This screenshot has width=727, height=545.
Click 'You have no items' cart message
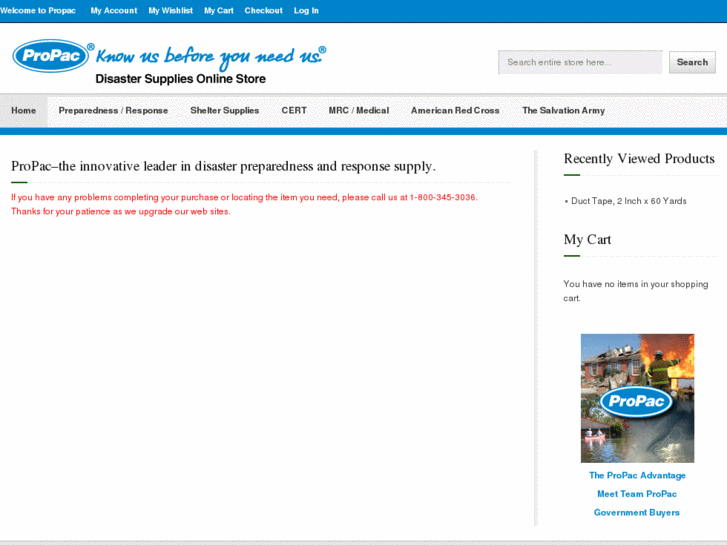636,291
